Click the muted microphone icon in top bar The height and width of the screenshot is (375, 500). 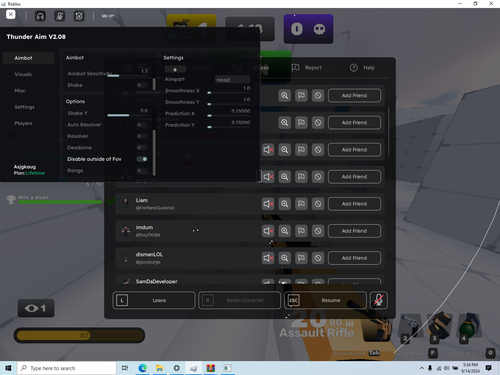pyautogui.click(x=60, y=16)
